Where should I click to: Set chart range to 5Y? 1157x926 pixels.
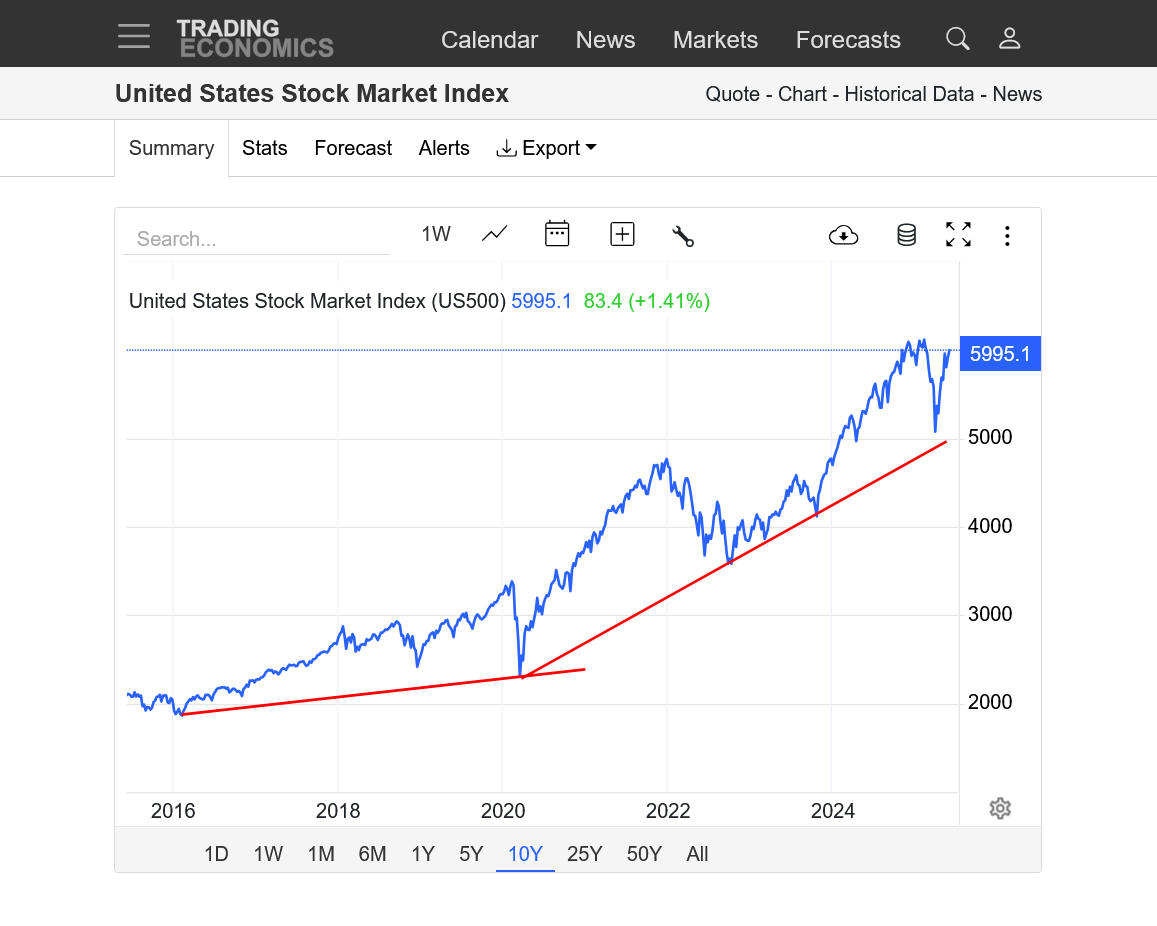point(471,854)
